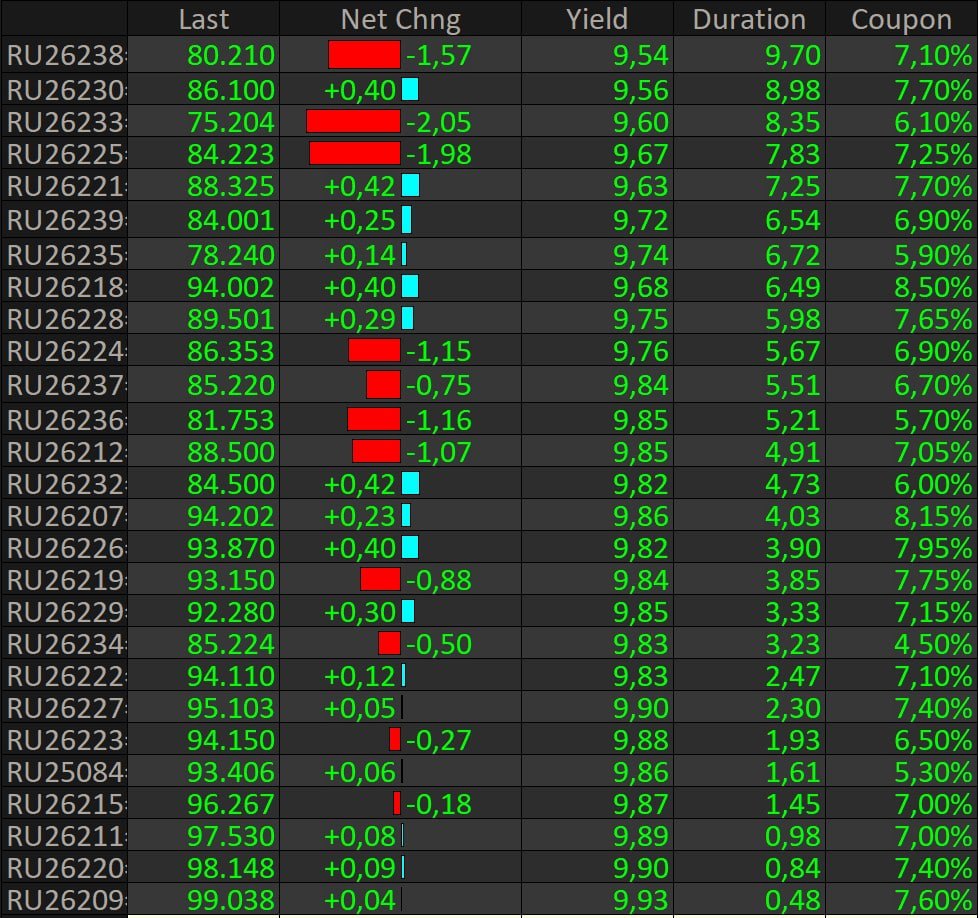Click the yield value 9,93
978x918 pixels.
click(641, 900)
